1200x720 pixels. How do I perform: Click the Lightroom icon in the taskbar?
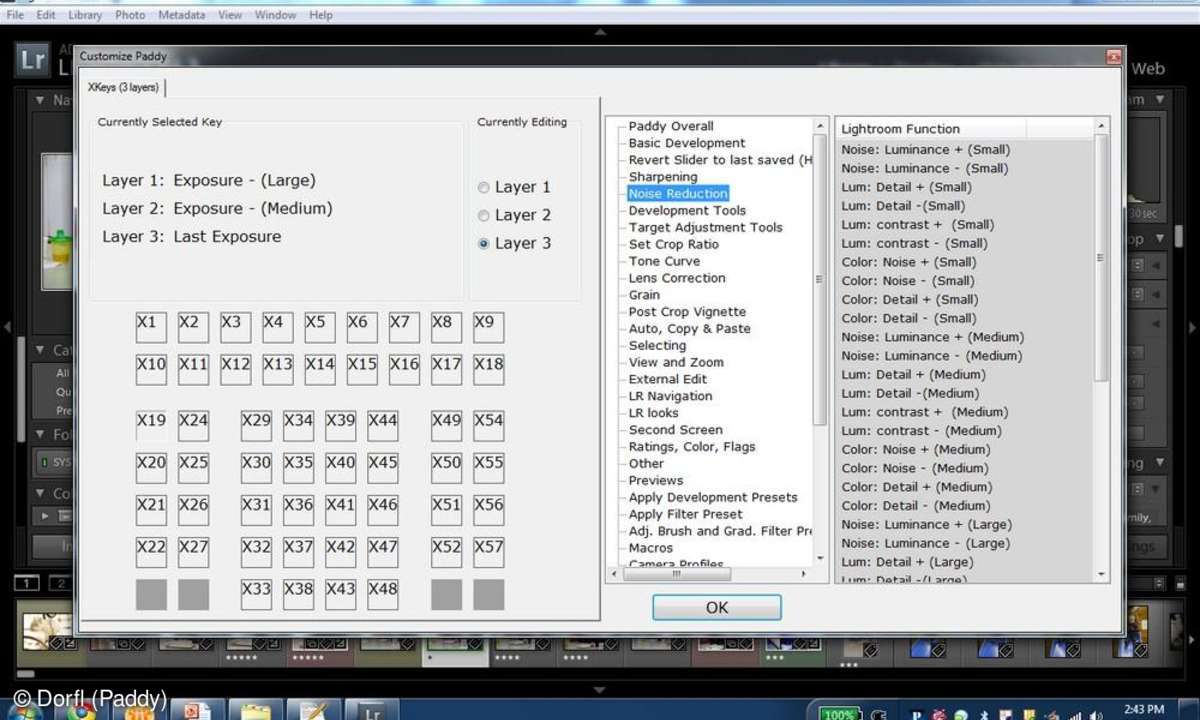click(372, 709)
